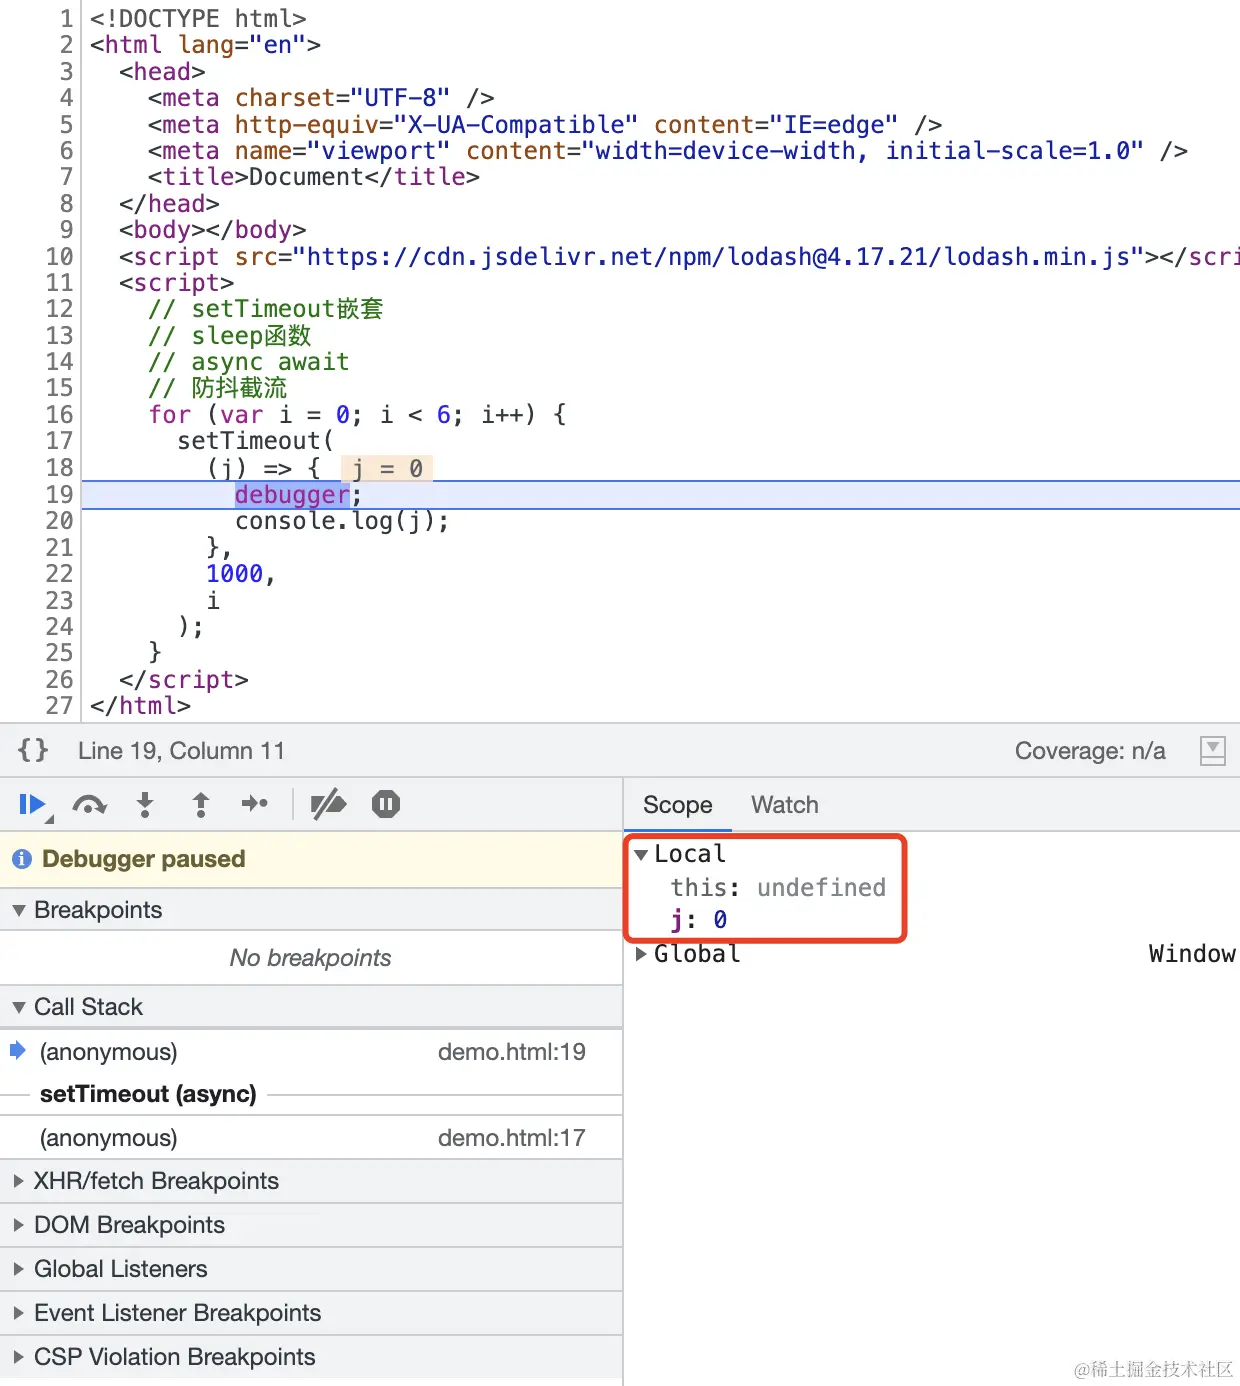The height and width of the screenshot is (1386, 1240).
Task: Click the Window value of Global
Action: tap(1192, 954)
